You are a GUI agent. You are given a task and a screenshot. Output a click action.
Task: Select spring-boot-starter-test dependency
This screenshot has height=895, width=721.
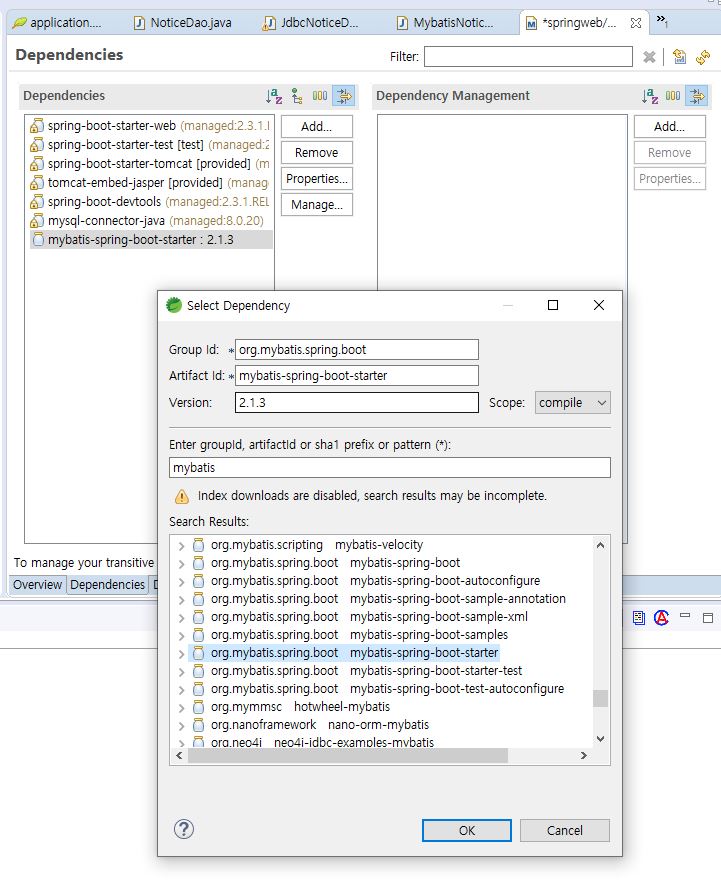tap(150, 144)
